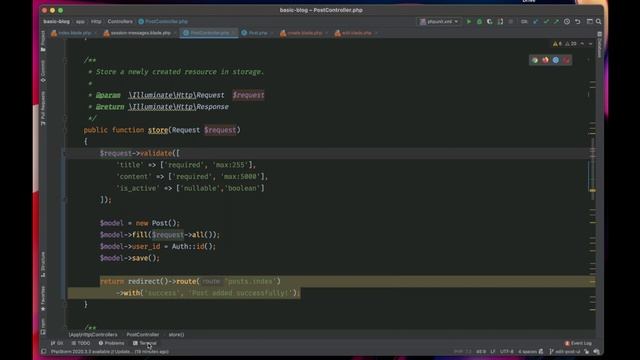The width and height of the screenshot is (640, 360).
Task: Open the IDE layout window icon next to search
Action: pyautogui.click(x=589, y=22)
